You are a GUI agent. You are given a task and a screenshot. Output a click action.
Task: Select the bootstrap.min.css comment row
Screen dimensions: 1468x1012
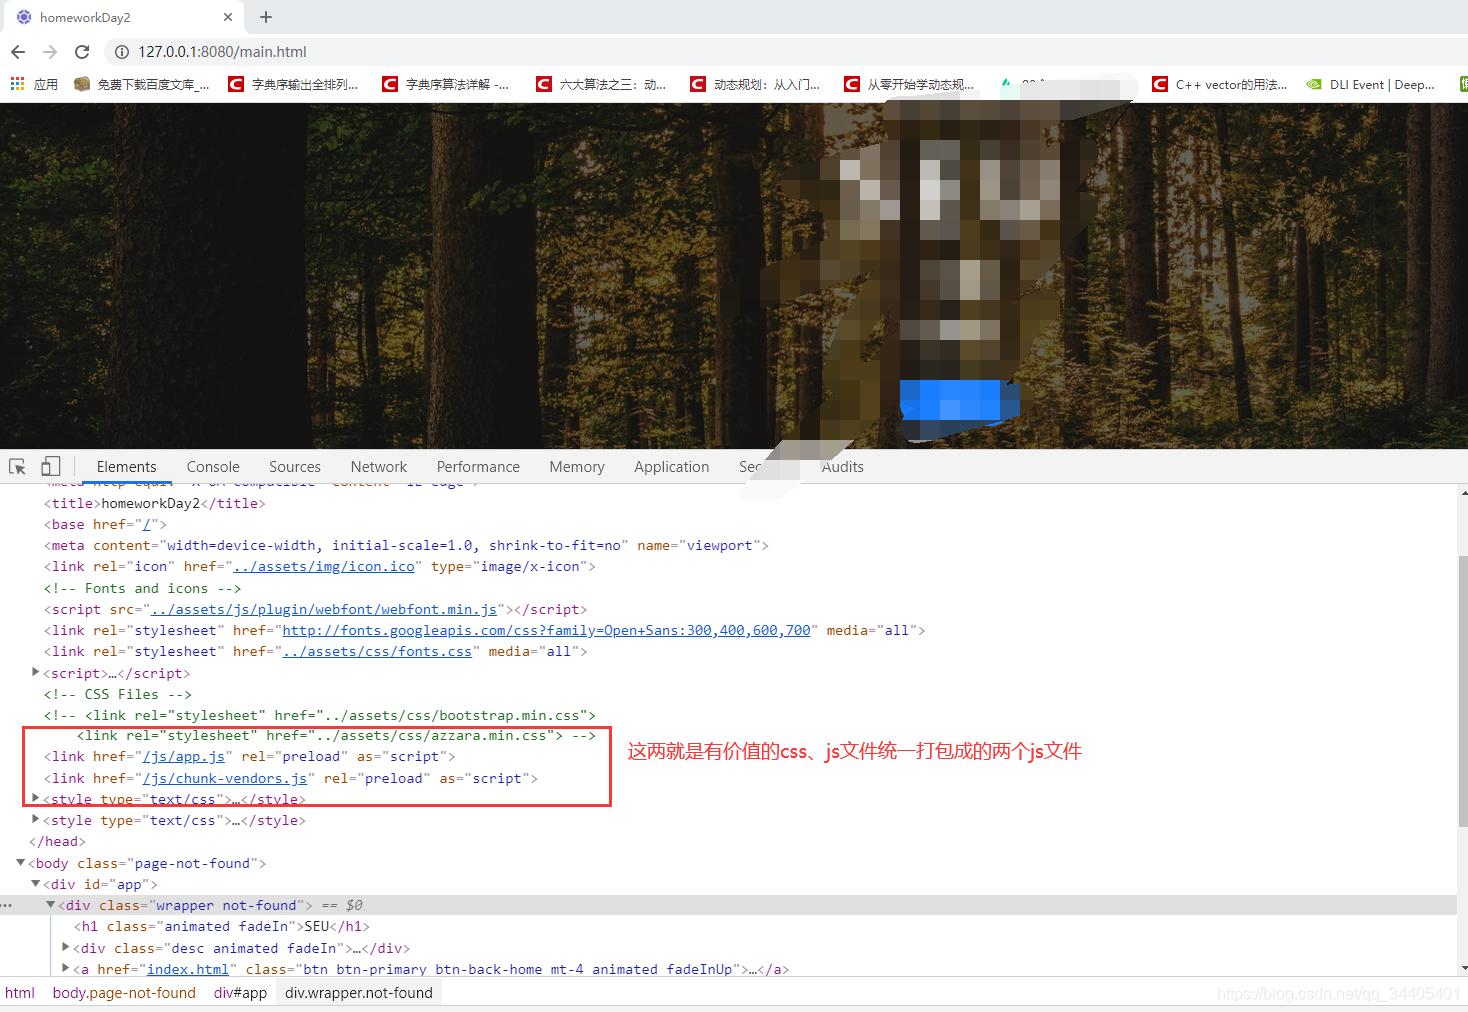coord(320,716)
